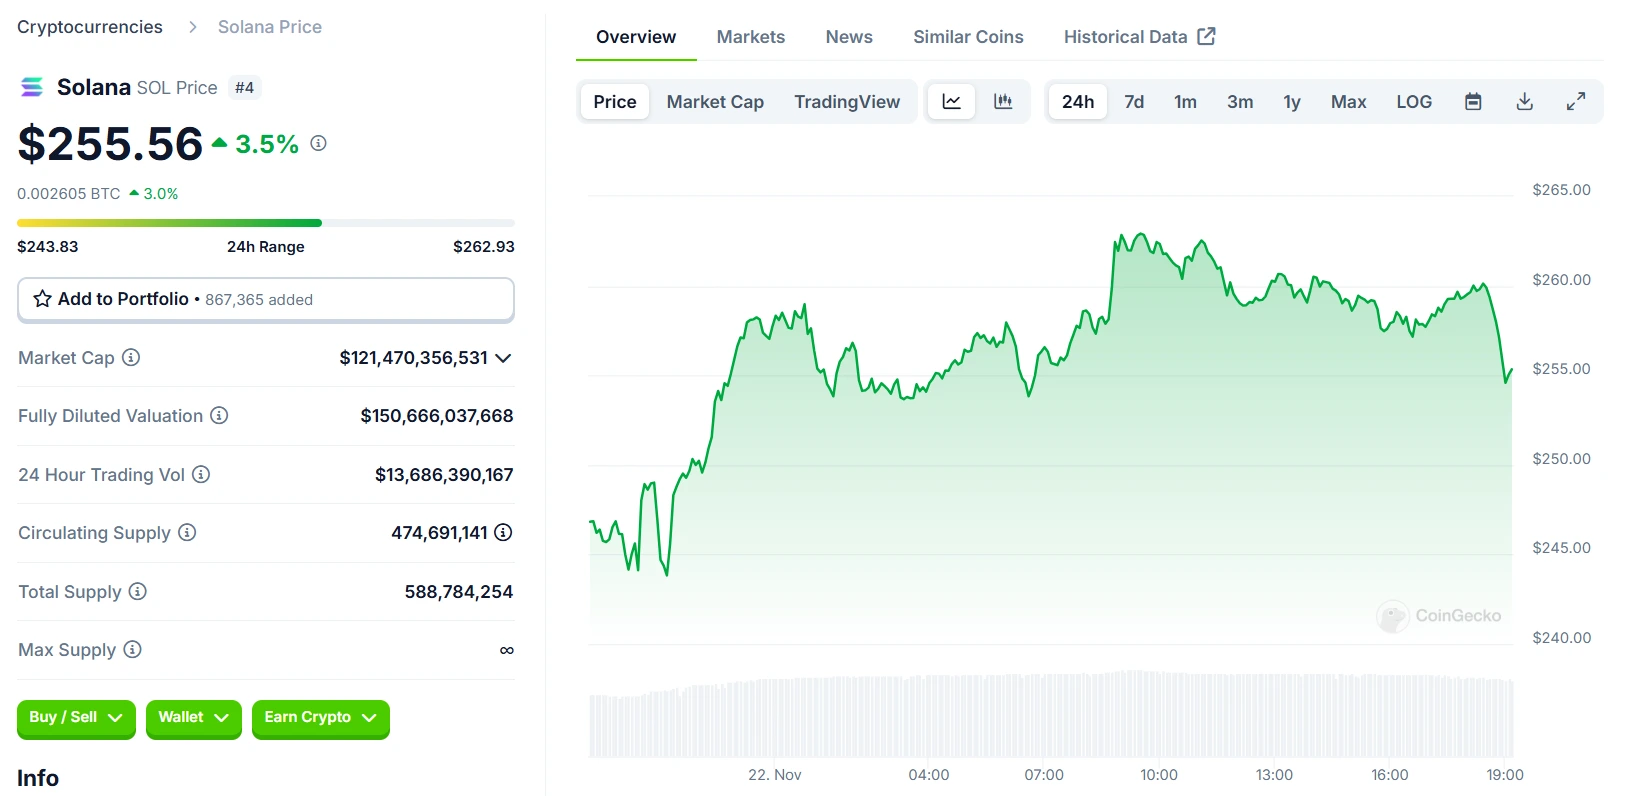The height and width of the screenshot is (796, 1652).
Task: Switch to line chart view icon
Action: tap(952, 101)
